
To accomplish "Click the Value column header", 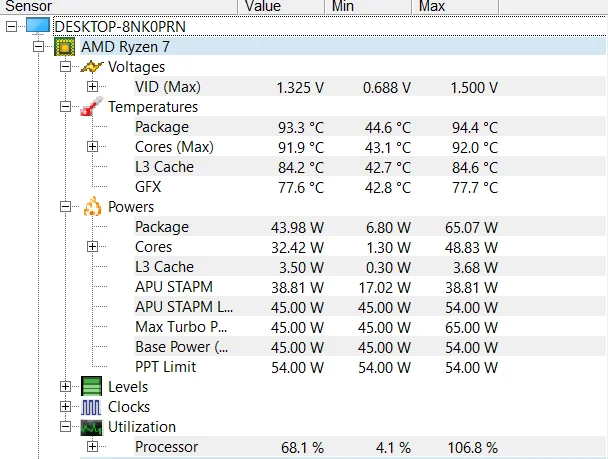I will click(281, 7).
